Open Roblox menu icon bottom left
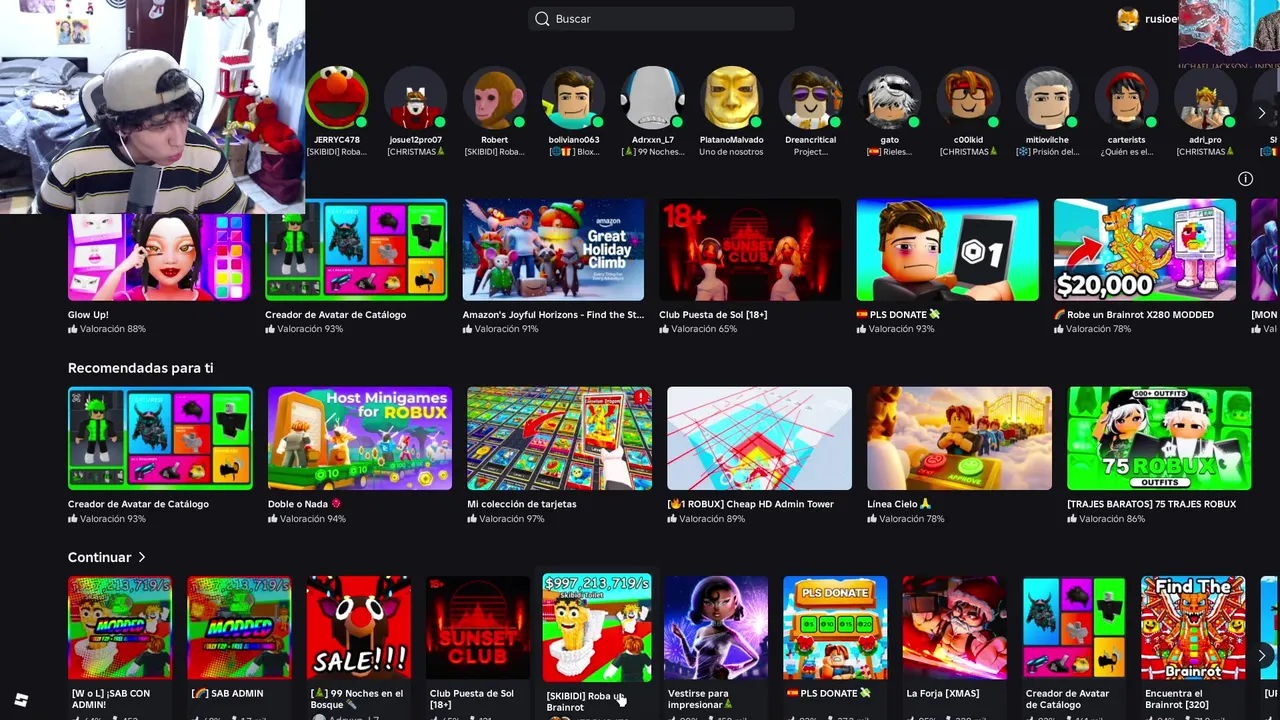Image resolution: width=1280 pixels, height=720 pixels. pyautogui.click(x=21, y=700)
